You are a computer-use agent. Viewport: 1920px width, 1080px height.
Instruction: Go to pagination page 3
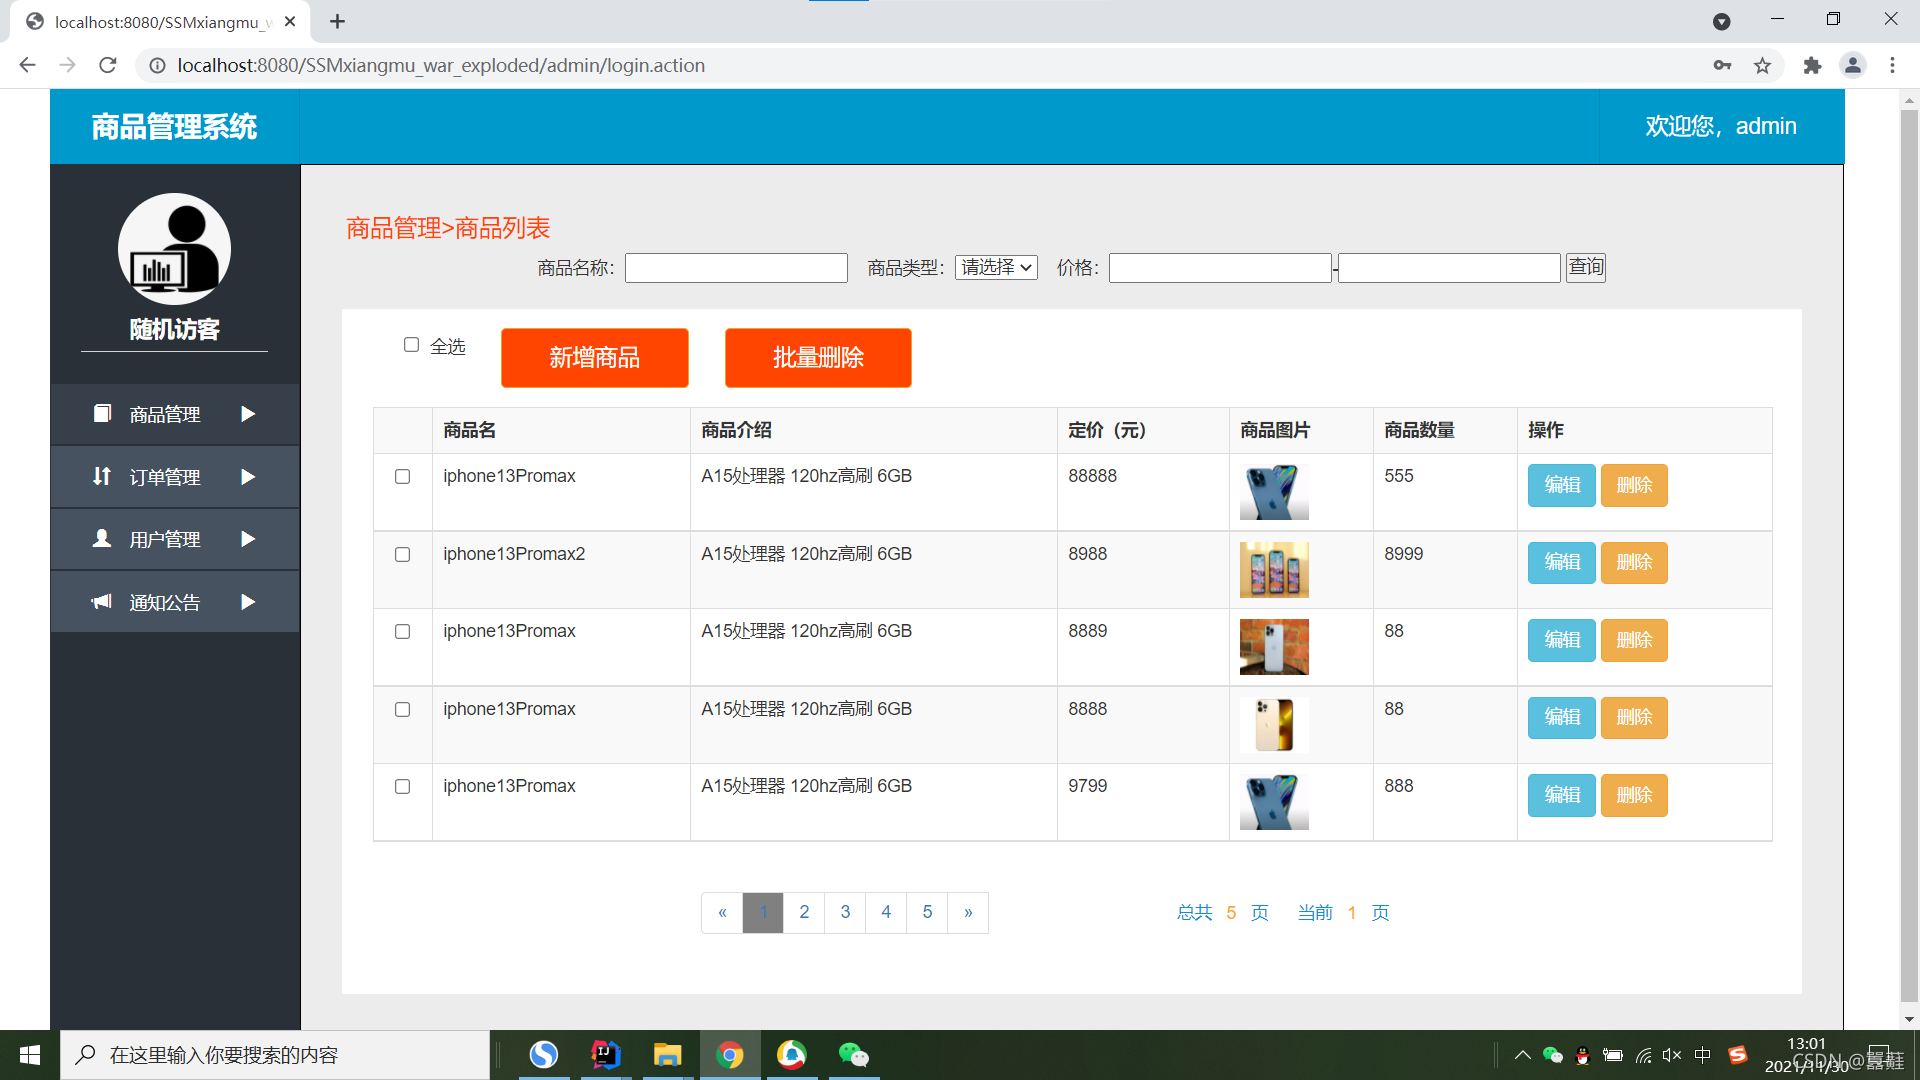(845, 912)
